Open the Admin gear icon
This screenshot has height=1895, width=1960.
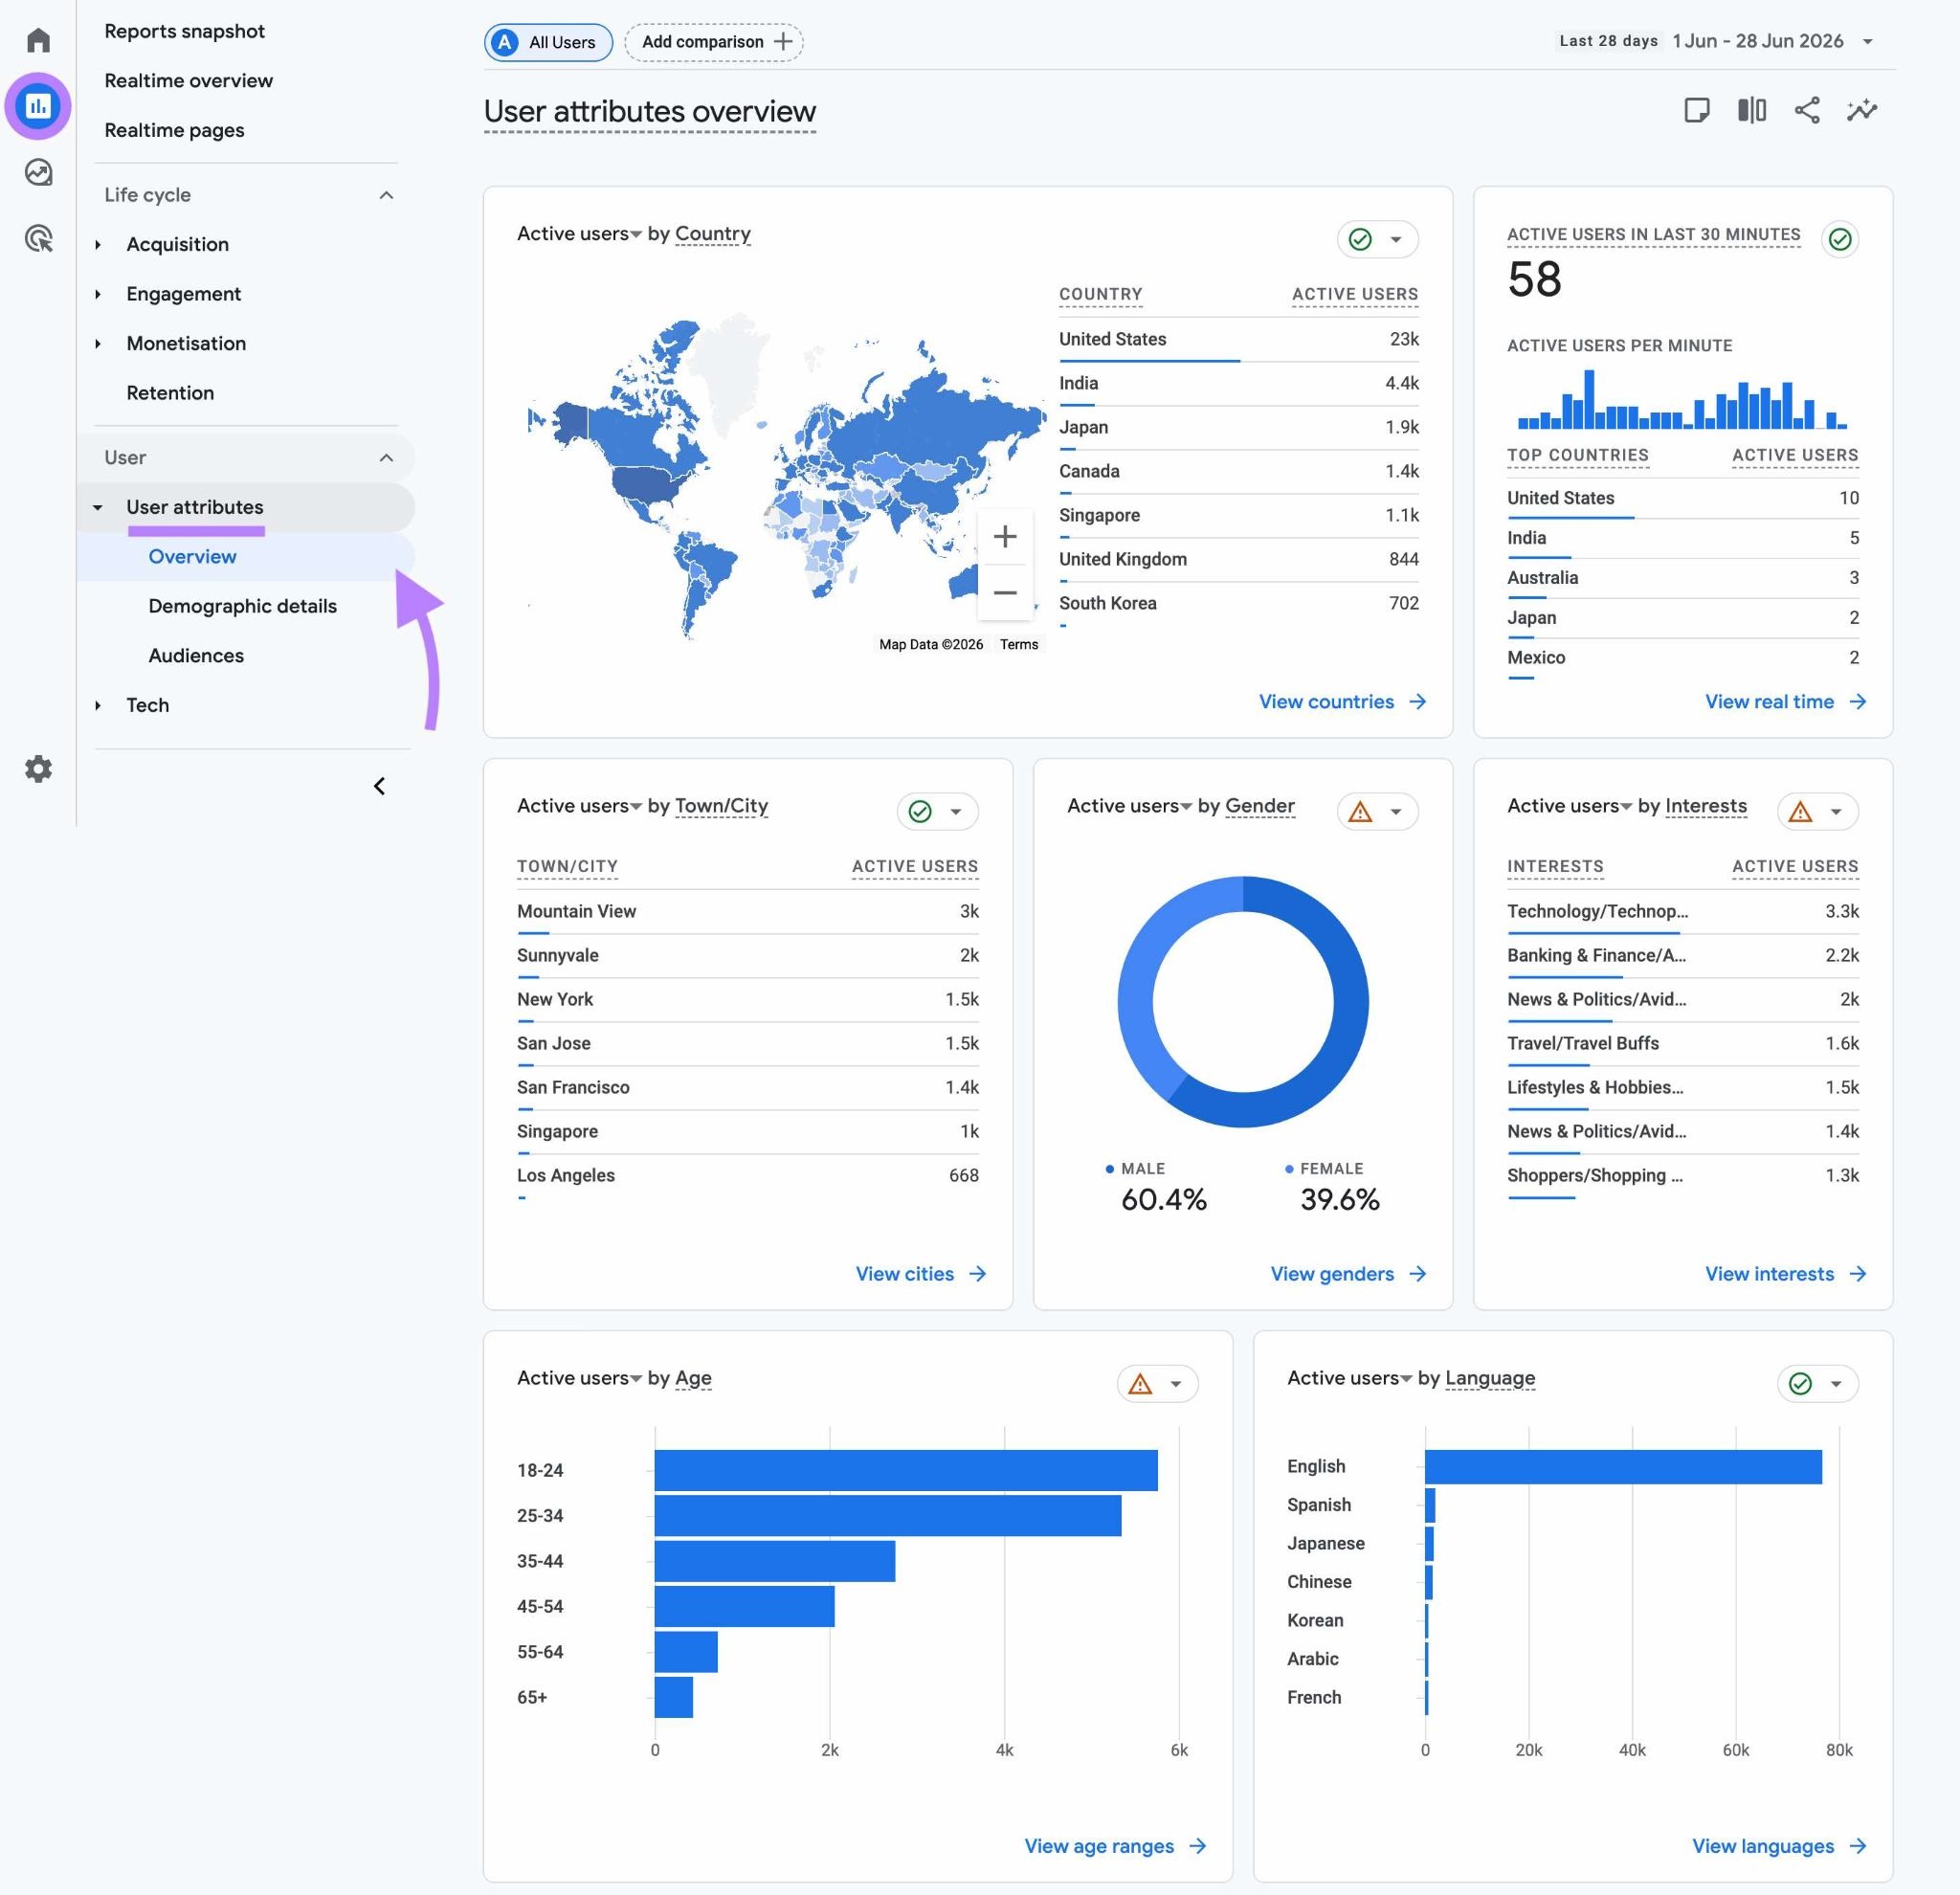[x=38, y=769]
